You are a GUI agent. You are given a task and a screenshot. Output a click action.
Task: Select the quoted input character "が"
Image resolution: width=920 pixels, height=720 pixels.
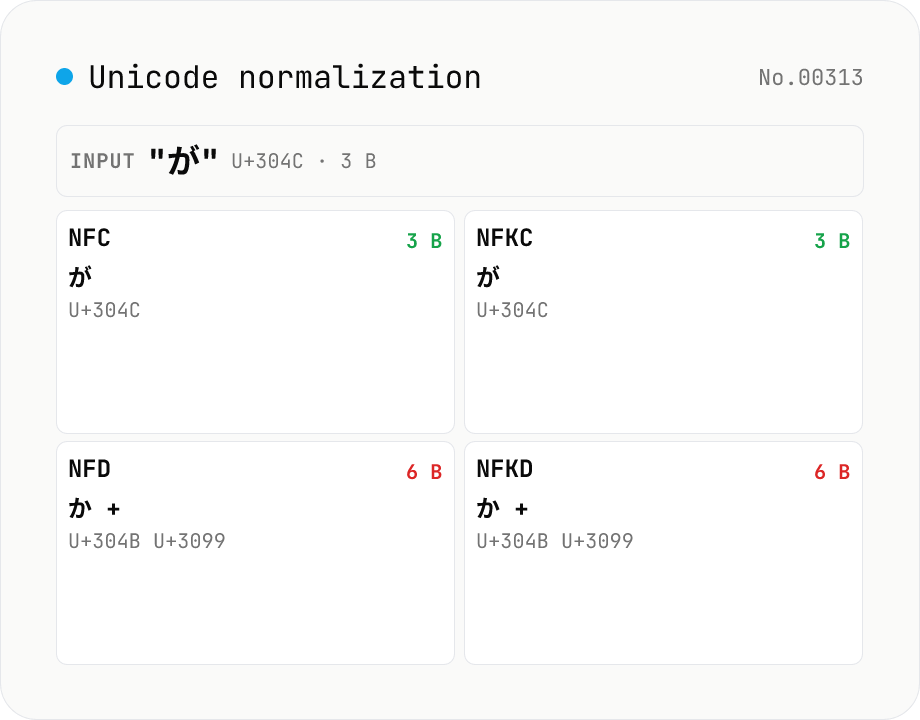click(x=183, y=161)
